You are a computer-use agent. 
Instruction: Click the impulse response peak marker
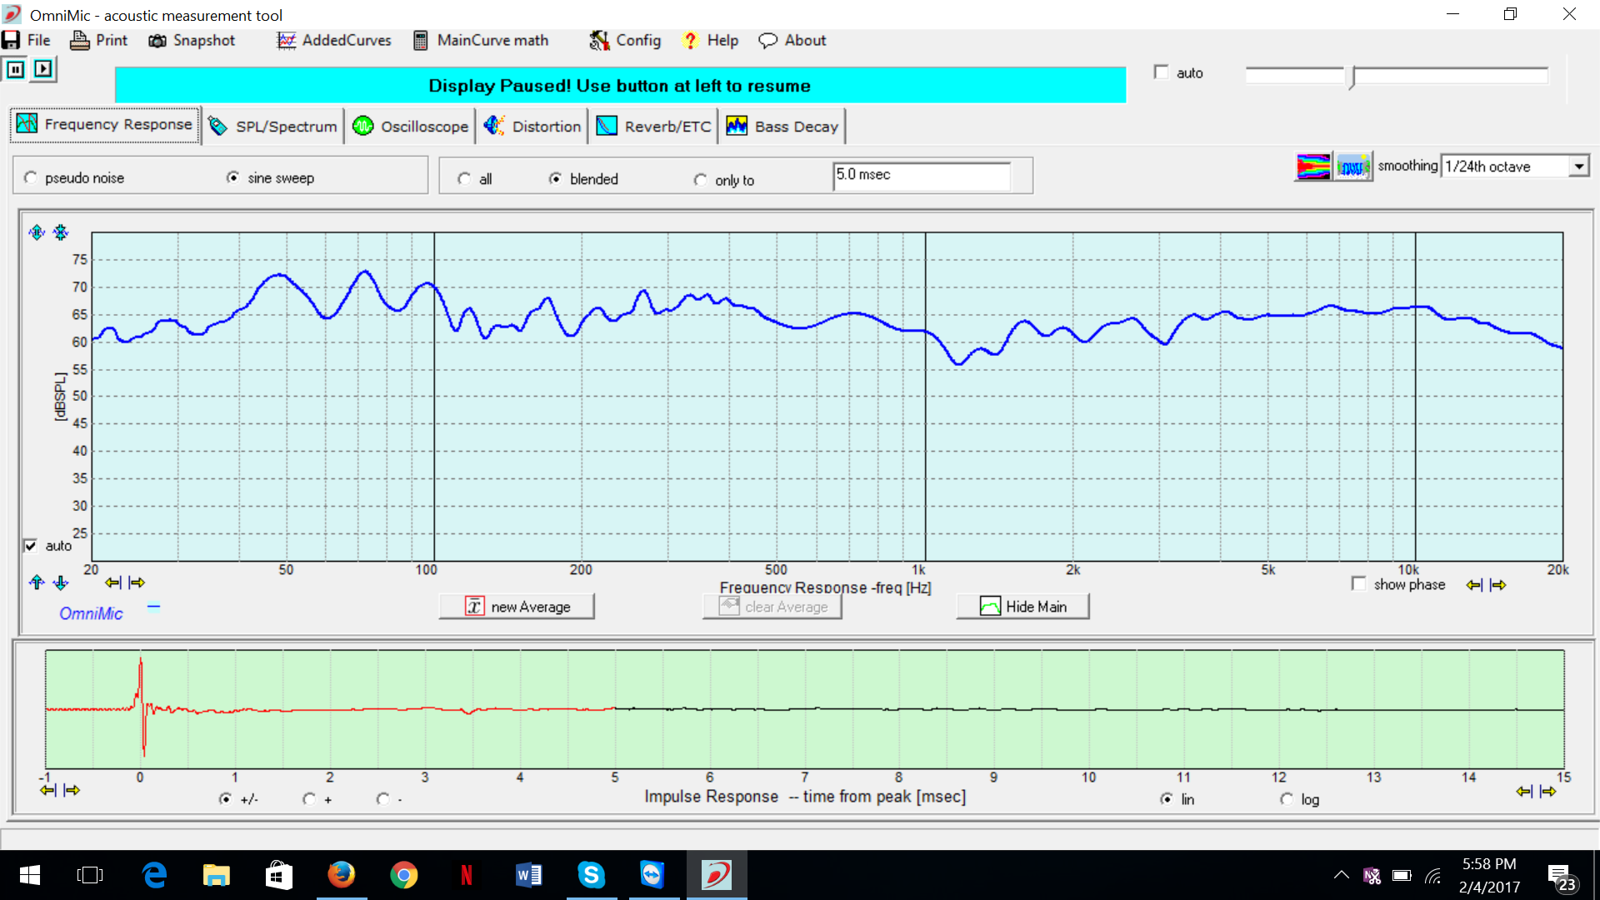(x=140, y=705)
